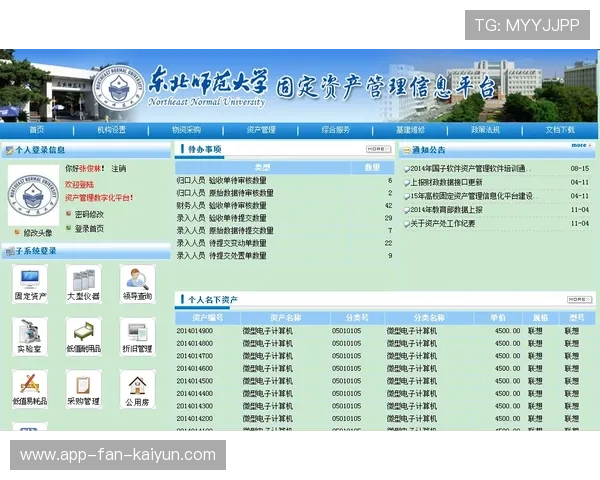Click MORE button in 待办事项 panel

click(x=378, y=149)
